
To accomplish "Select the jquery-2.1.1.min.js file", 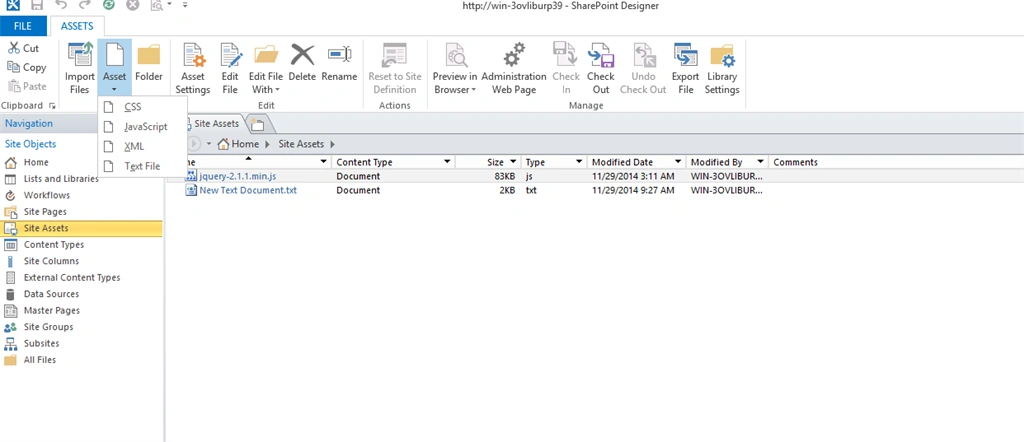I will pyautogui.click(x=238, y=176).
